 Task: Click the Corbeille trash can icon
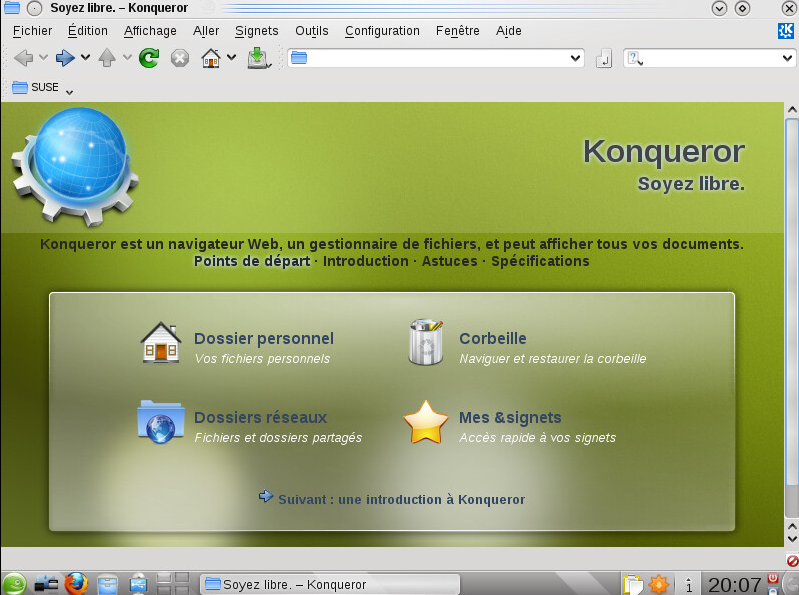[426, 342]
